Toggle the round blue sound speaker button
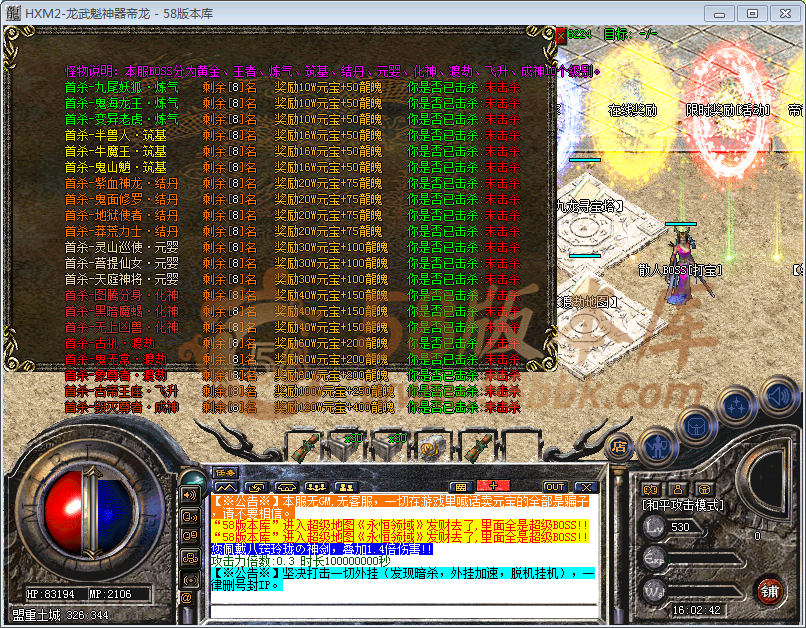Image resolution: width=806 pixels, height=628 pixels. 779,397
